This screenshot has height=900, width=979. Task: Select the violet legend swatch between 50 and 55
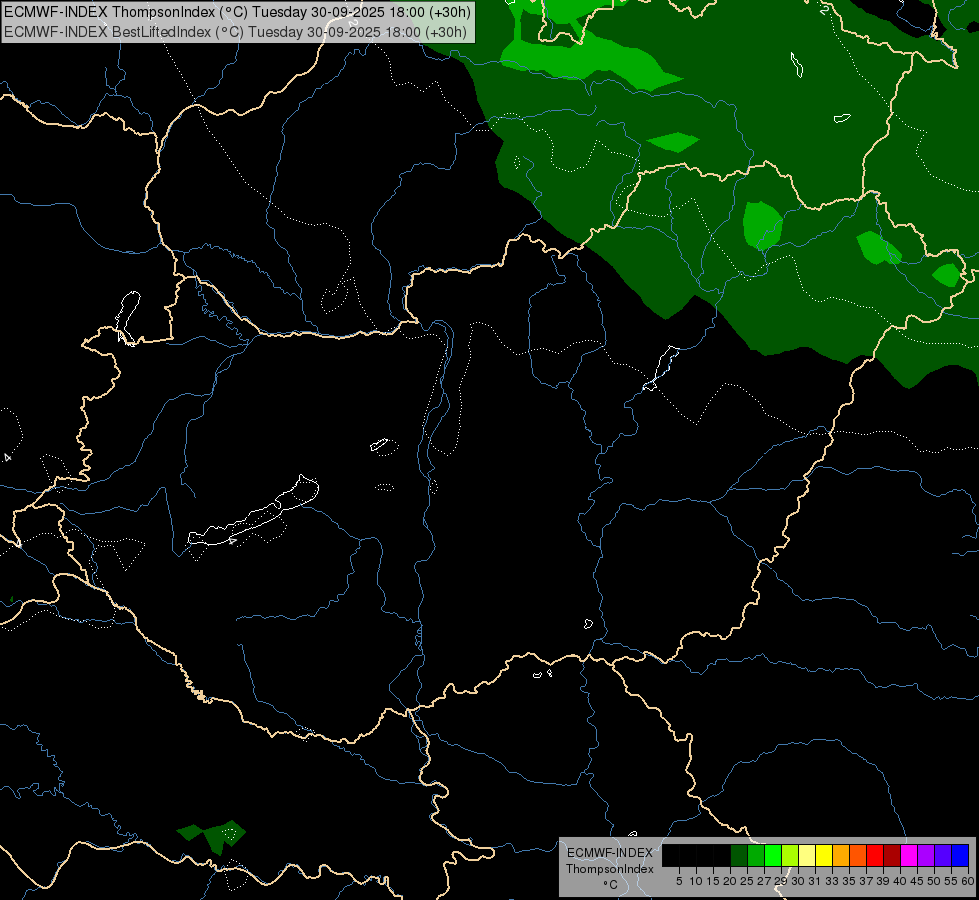point(943,855)
